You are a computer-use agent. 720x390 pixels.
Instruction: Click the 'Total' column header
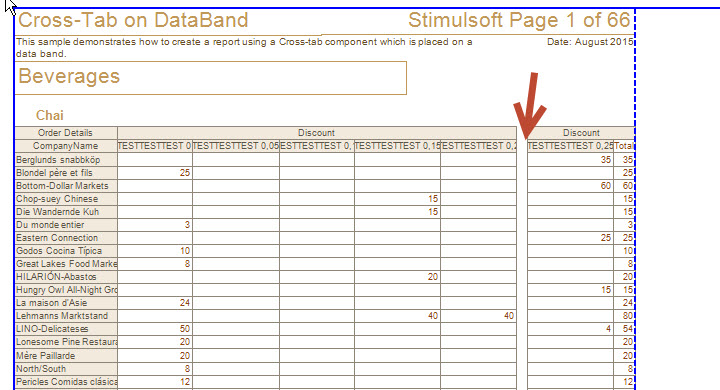click(624, 146)
